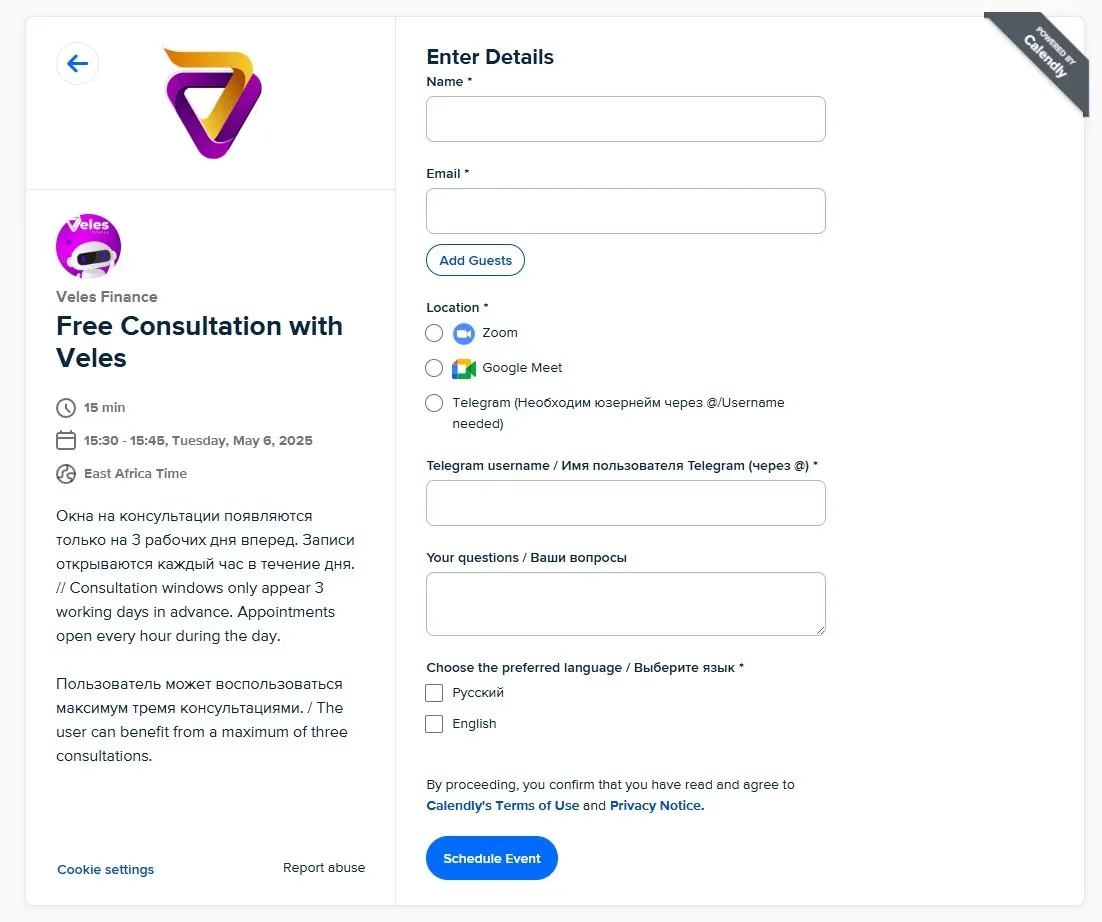The width and height of the screenshot is (1102, 922).
Task: Open Calendly's Terms of Use link
Action: [x=502, y=806]
